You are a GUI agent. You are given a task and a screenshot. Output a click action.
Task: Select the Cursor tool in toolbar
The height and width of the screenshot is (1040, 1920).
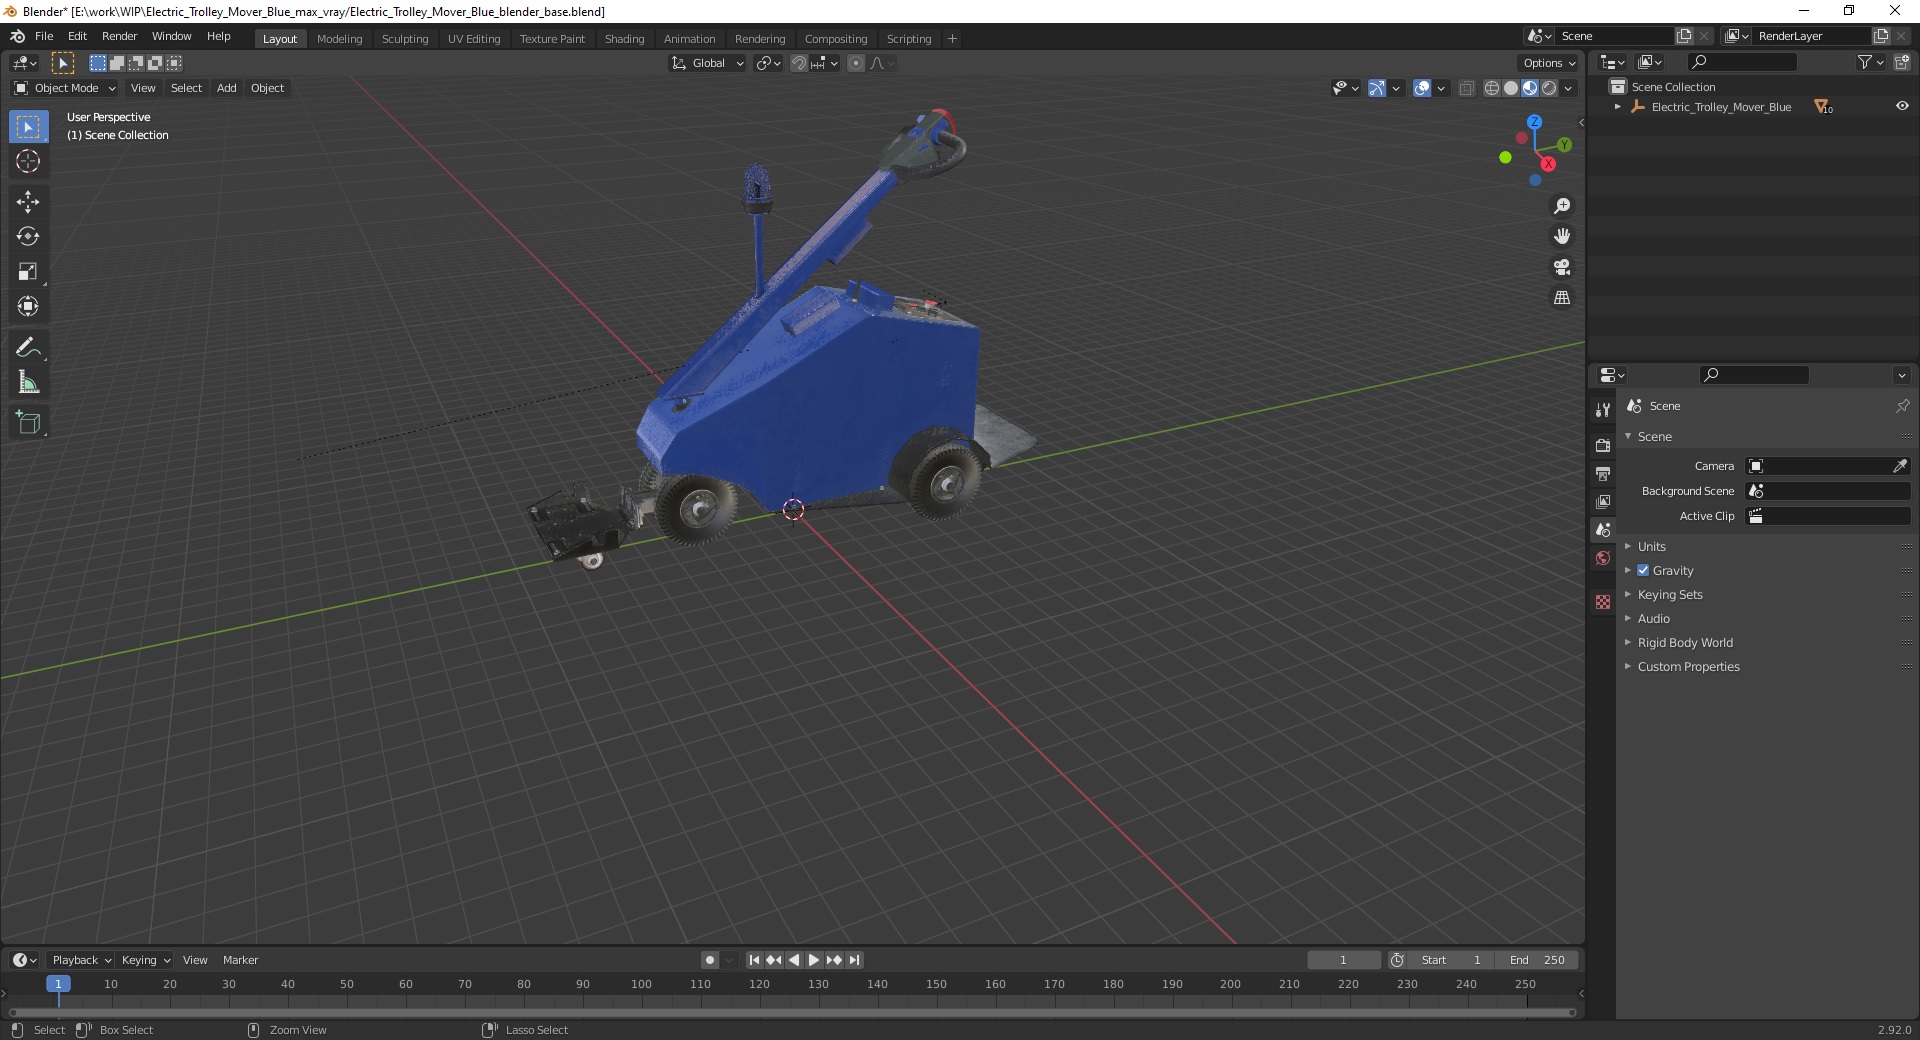click(28, 161)
